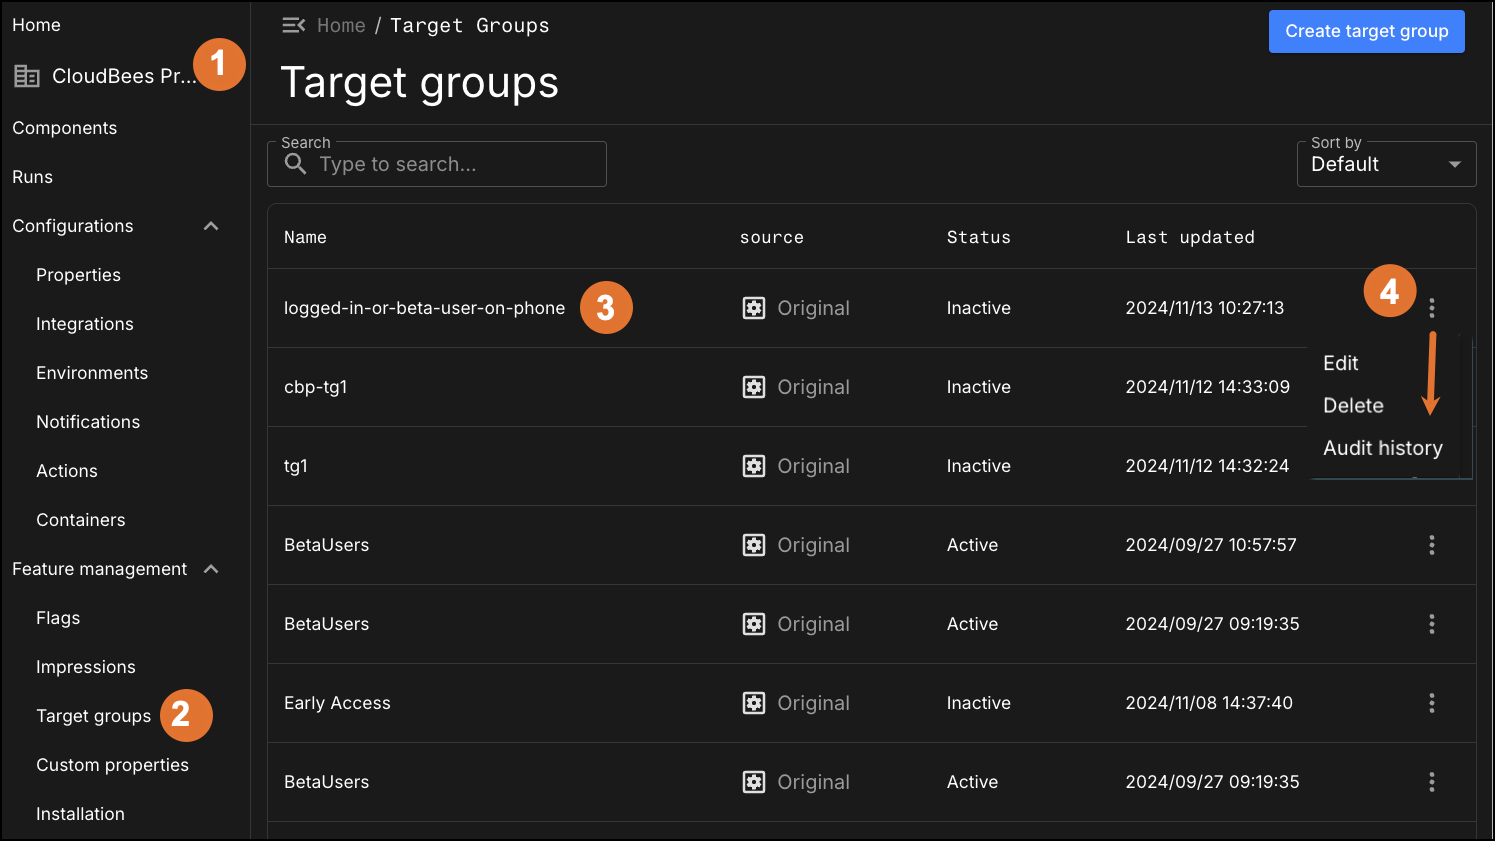Click the source icon in cbp-tg1 row
This screenshot has height=841, width=1495.
(754, 387)
